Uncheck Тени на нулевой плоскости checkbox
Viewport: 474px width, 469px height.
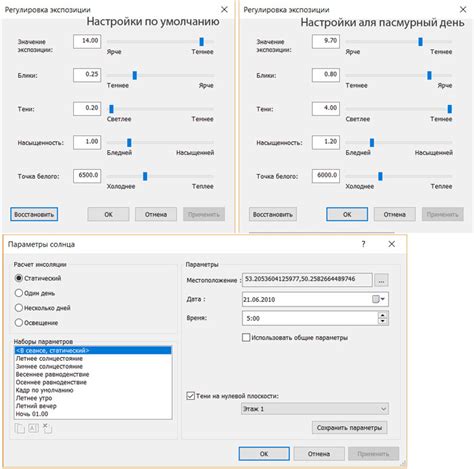190,396
